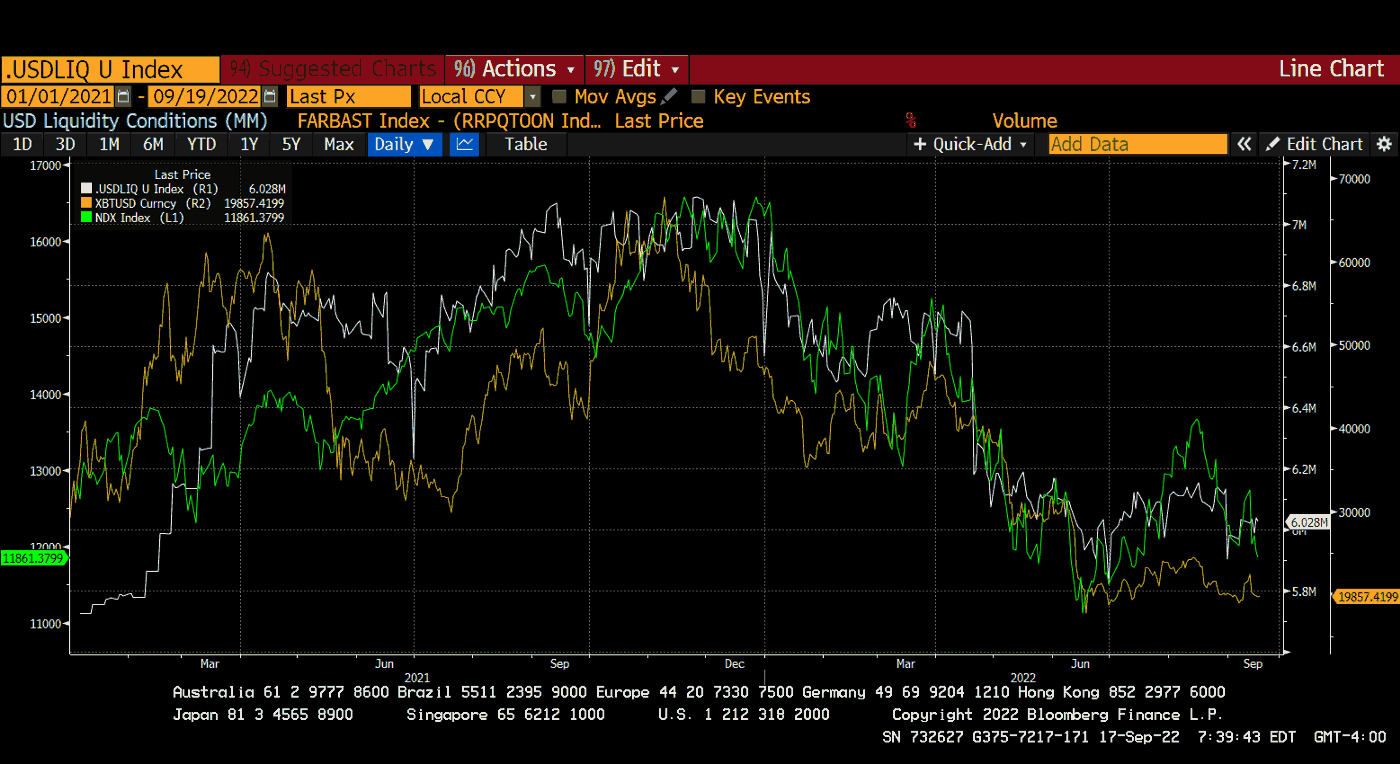Open the Edit menu
Viewport: 1400px width, 764px height.
tap(637, 69)
